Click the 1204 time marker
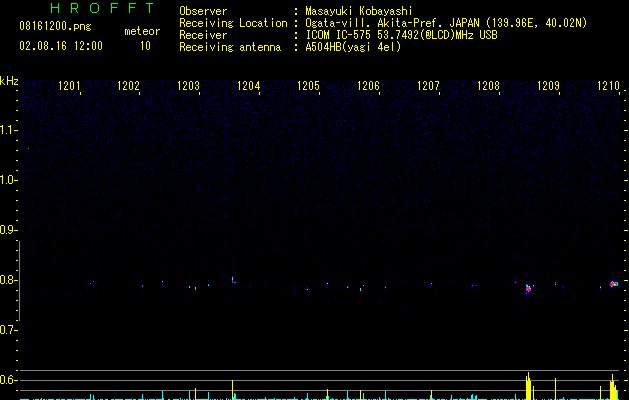Screen dimensions: 629x400 [249, 86]
